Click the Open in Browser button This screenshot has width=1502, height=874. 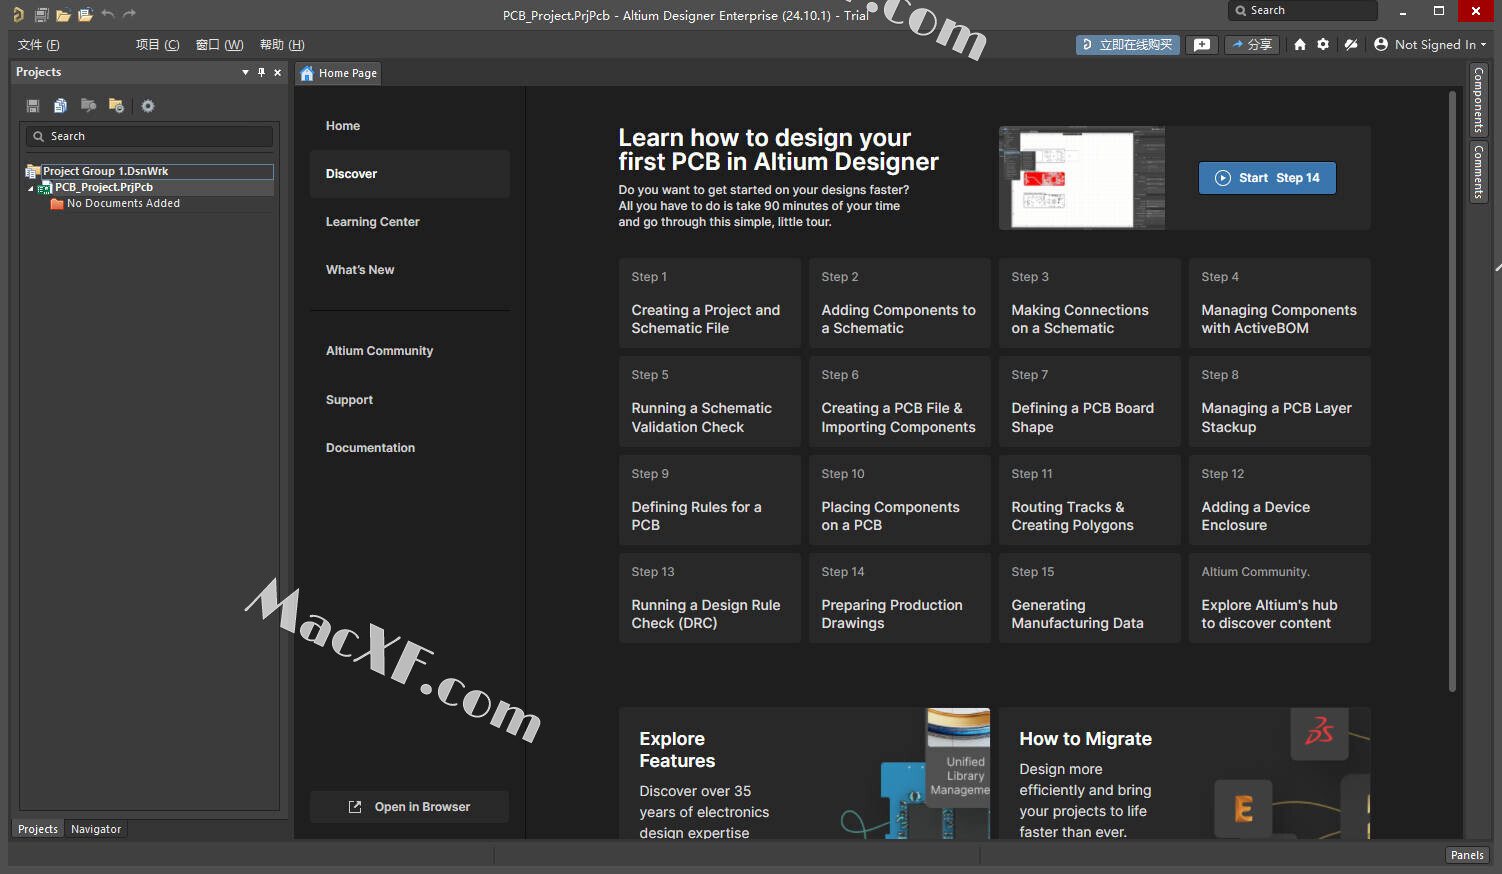(x=409, y=807)
